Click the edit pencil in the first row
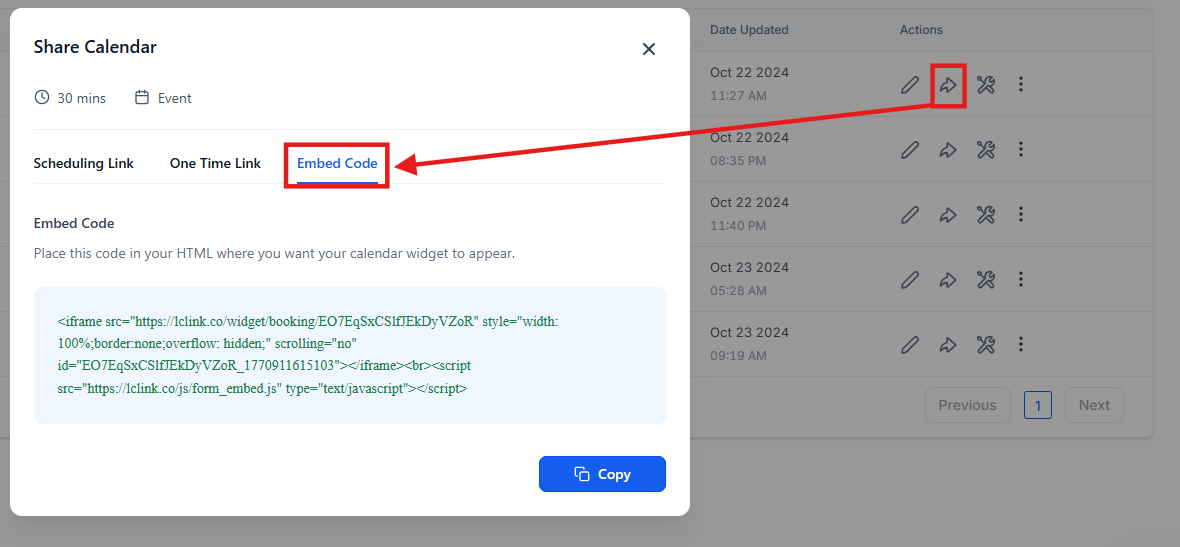Image resolution: width=1180 pixels, height=547 pixels. pos(910,85)
